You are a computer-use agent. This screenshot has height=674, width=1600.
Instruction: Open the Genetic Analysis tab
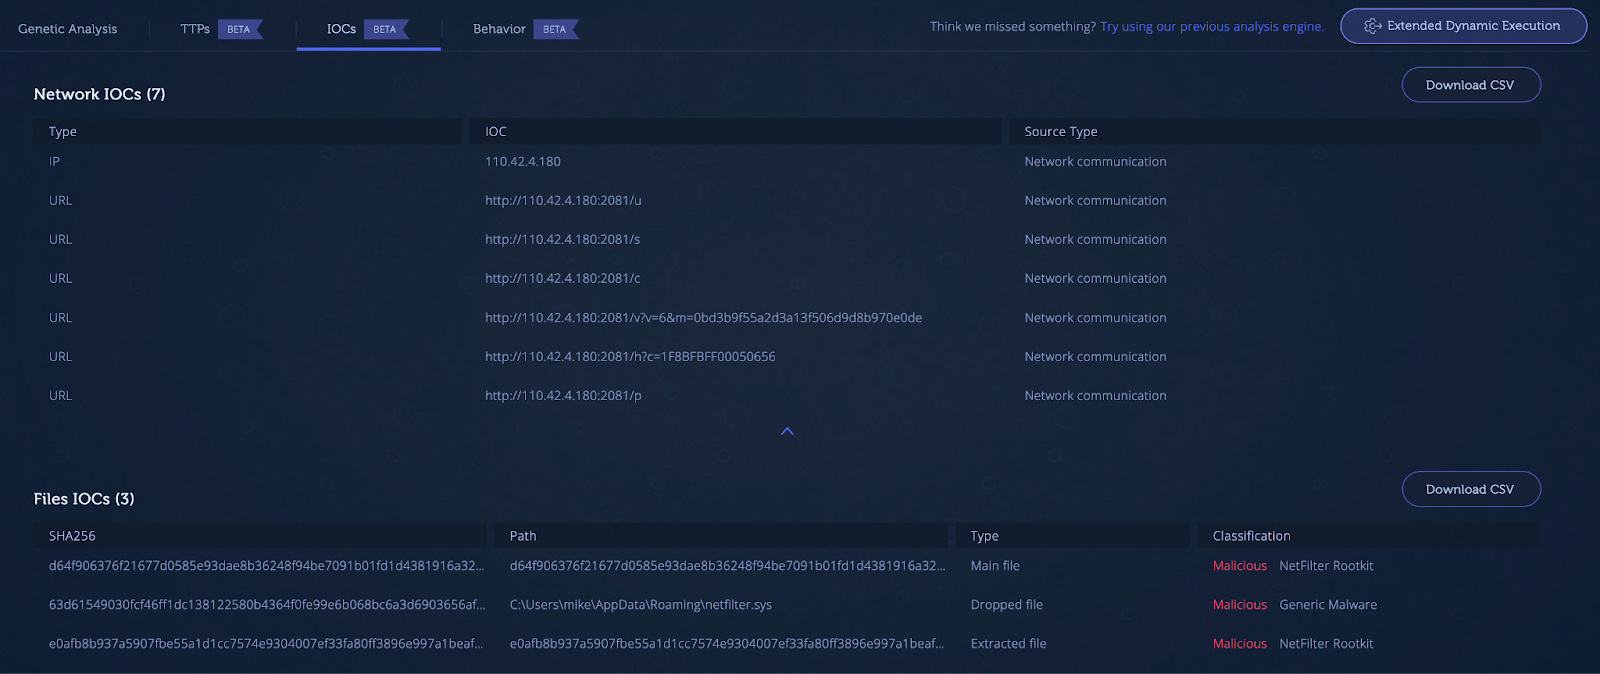pyautogui.click(x=67, y=29)
